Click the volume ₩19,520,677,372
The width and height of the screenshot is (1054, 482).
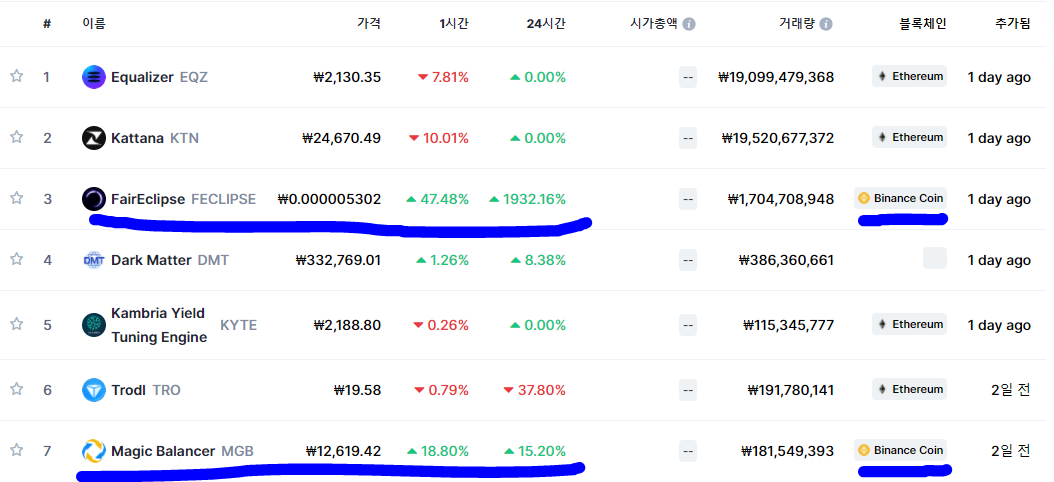pos(778,138)
